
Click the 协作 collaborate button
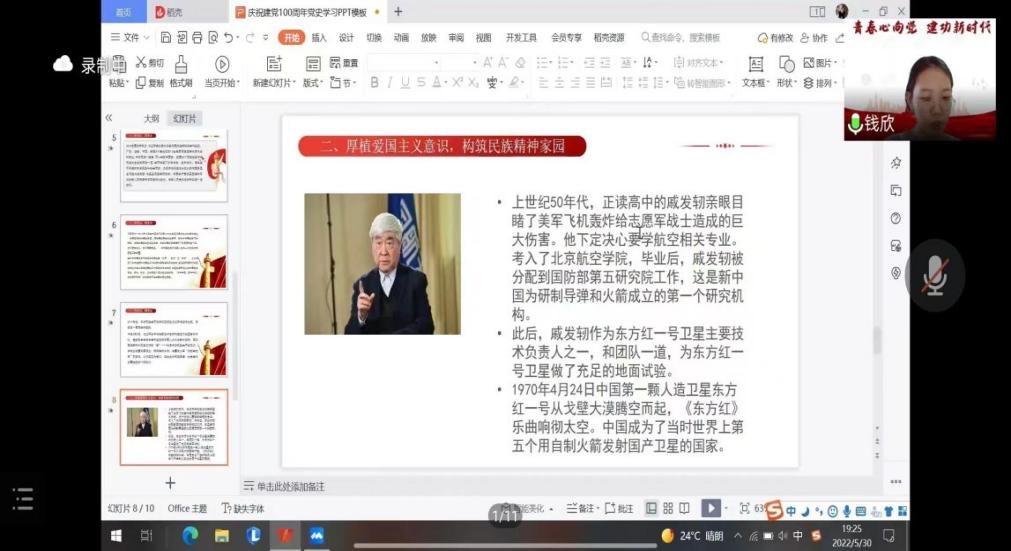coord(815,38)
